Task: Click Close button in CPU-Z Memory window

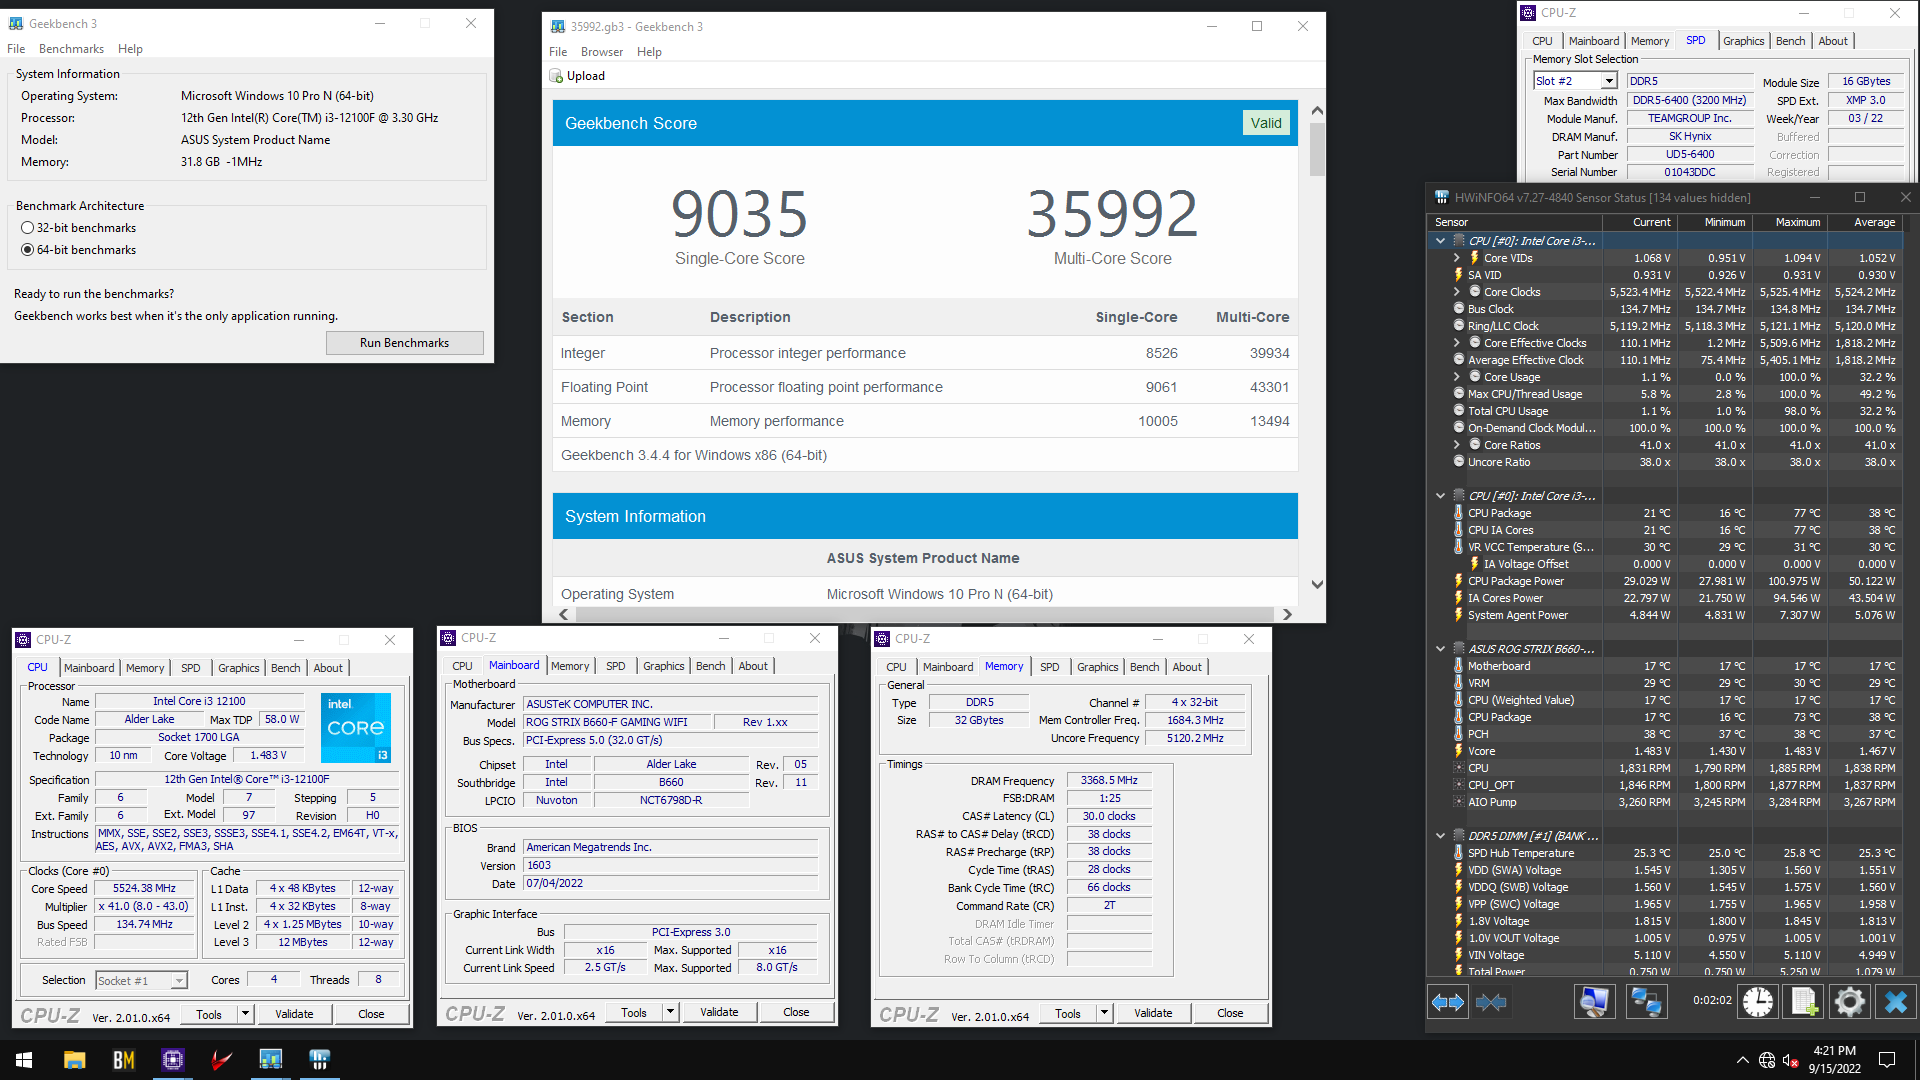Action: 1230,1013
